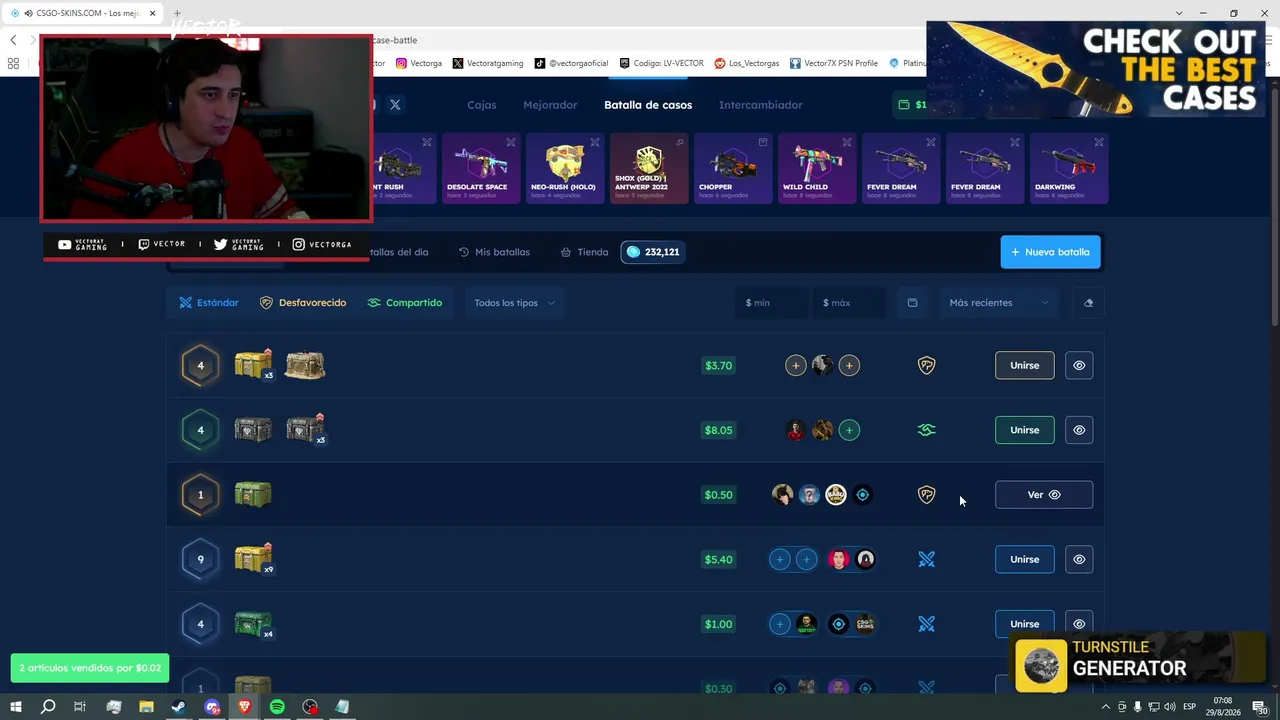
Task: Open the Neo-Rush (Holo) drop card
Action: coord(565,168)
